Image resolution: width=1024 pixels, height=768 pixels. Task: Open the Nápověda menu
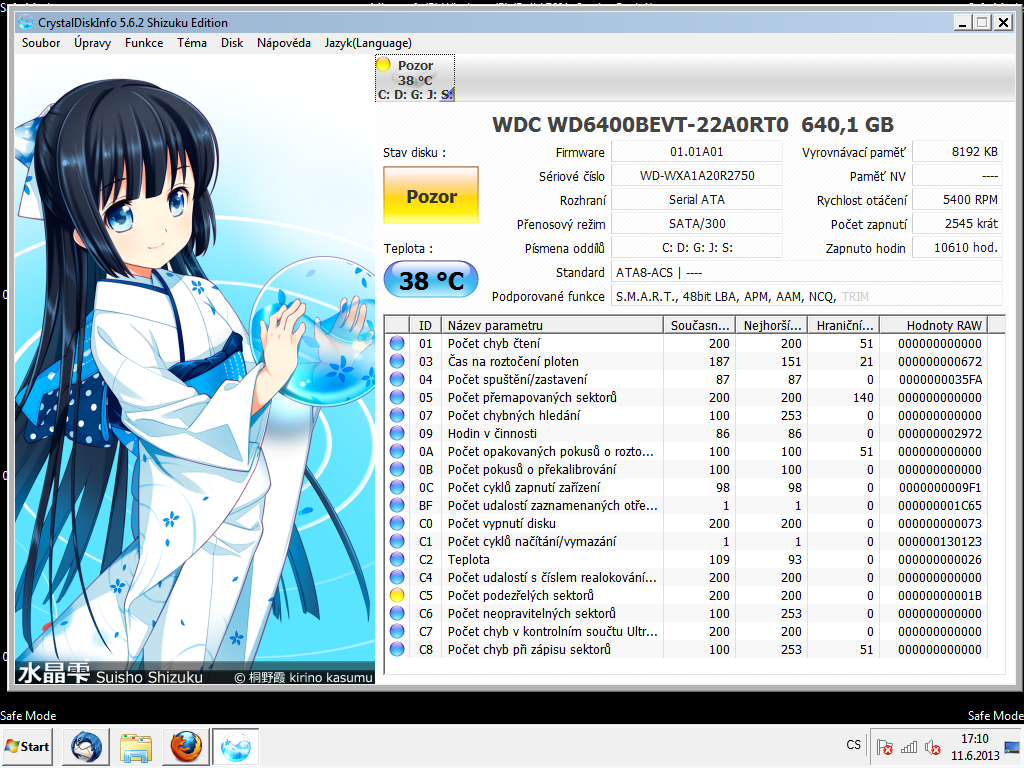(x=283, y=43)
